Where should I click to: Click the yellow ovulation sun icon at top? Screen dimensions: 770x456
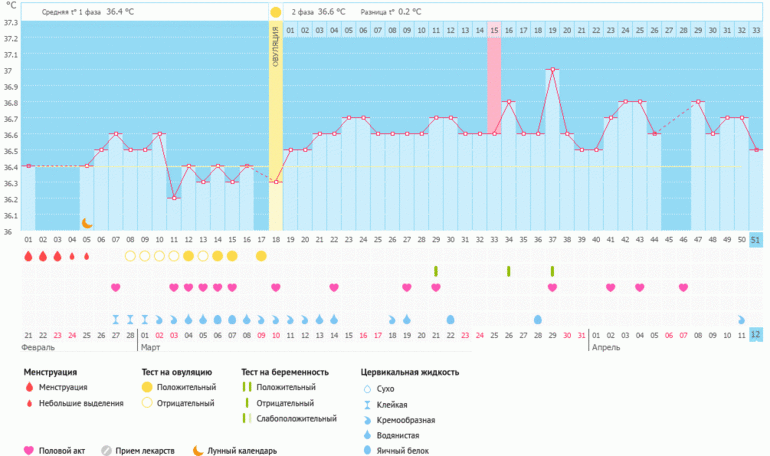pyautogui.click(x=275, y=12)
